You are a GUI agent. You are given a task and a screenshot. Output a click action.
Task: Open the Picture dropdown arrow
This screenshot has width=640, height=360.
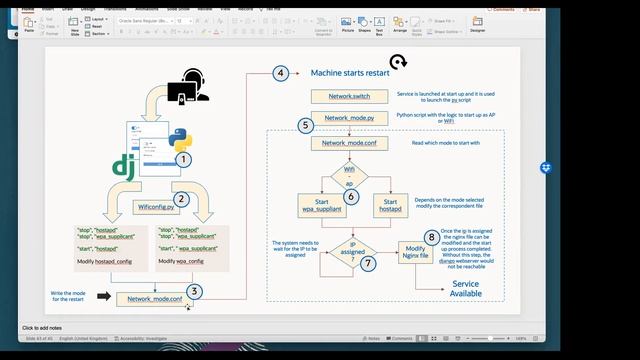(x=354, y=22)
